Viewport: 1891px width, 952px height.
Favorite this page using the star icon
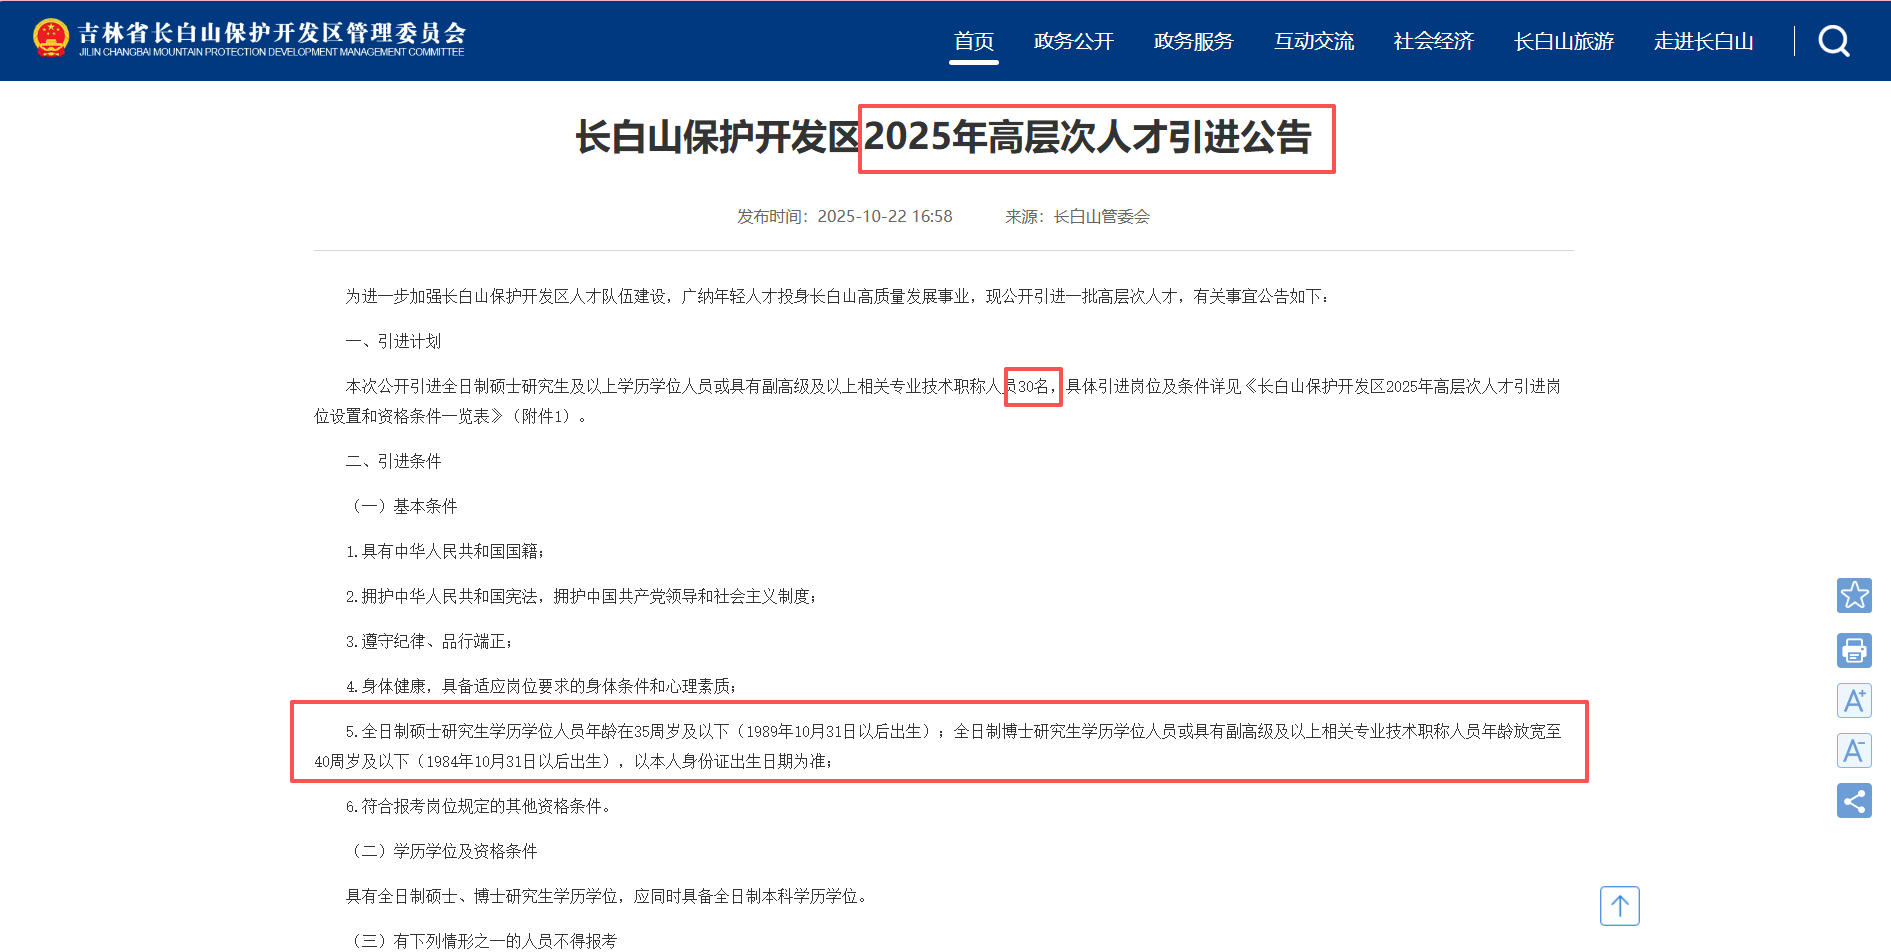click(1854, 595)
